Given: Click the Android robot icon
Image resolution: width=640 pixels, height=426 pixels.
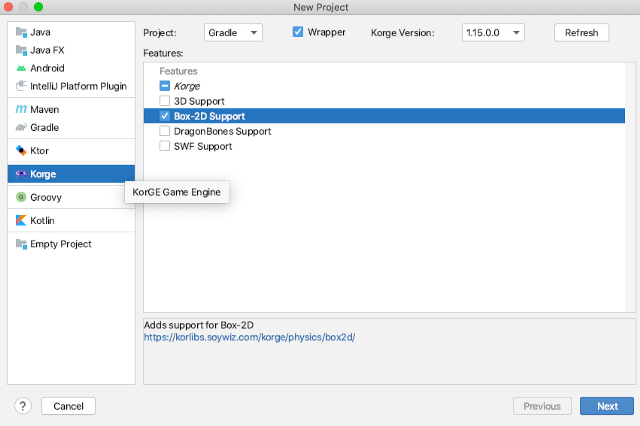Looking at the screenshot, I should pos(21,68).
